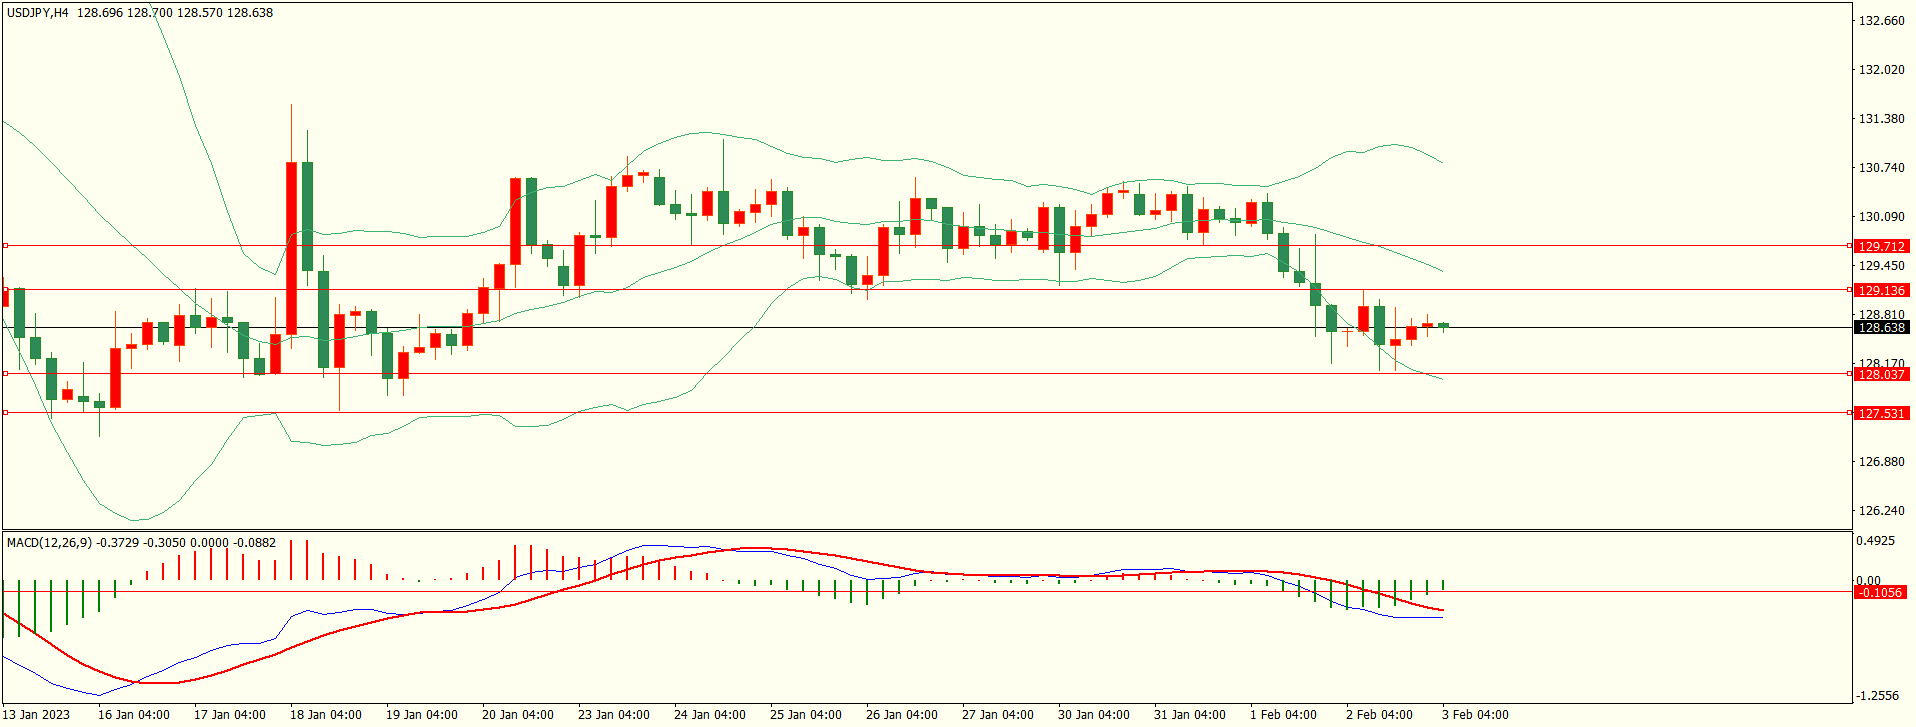Viewport: 1916px width, 727px height.
Task: Click the red 127.531 price level tag
Action: [x=1880, y=413]
